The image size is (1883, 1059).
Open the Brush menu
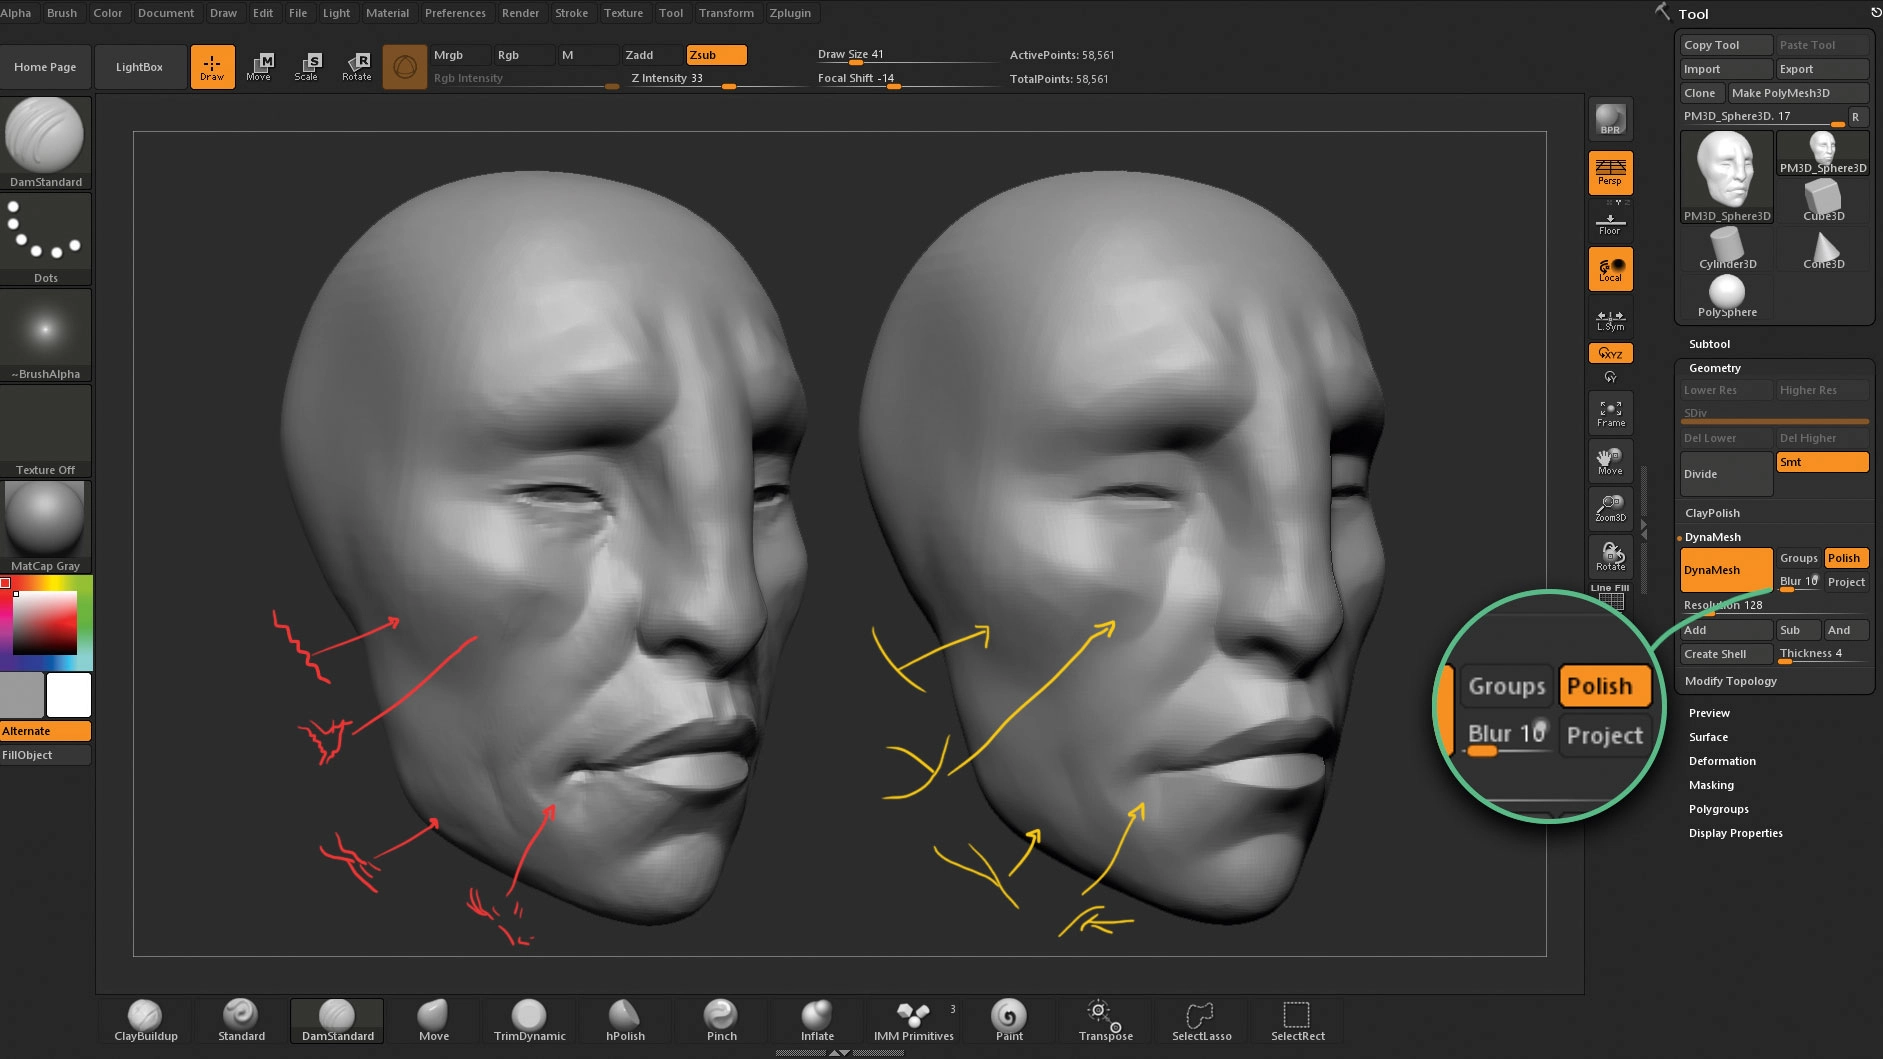click(62, 13)
